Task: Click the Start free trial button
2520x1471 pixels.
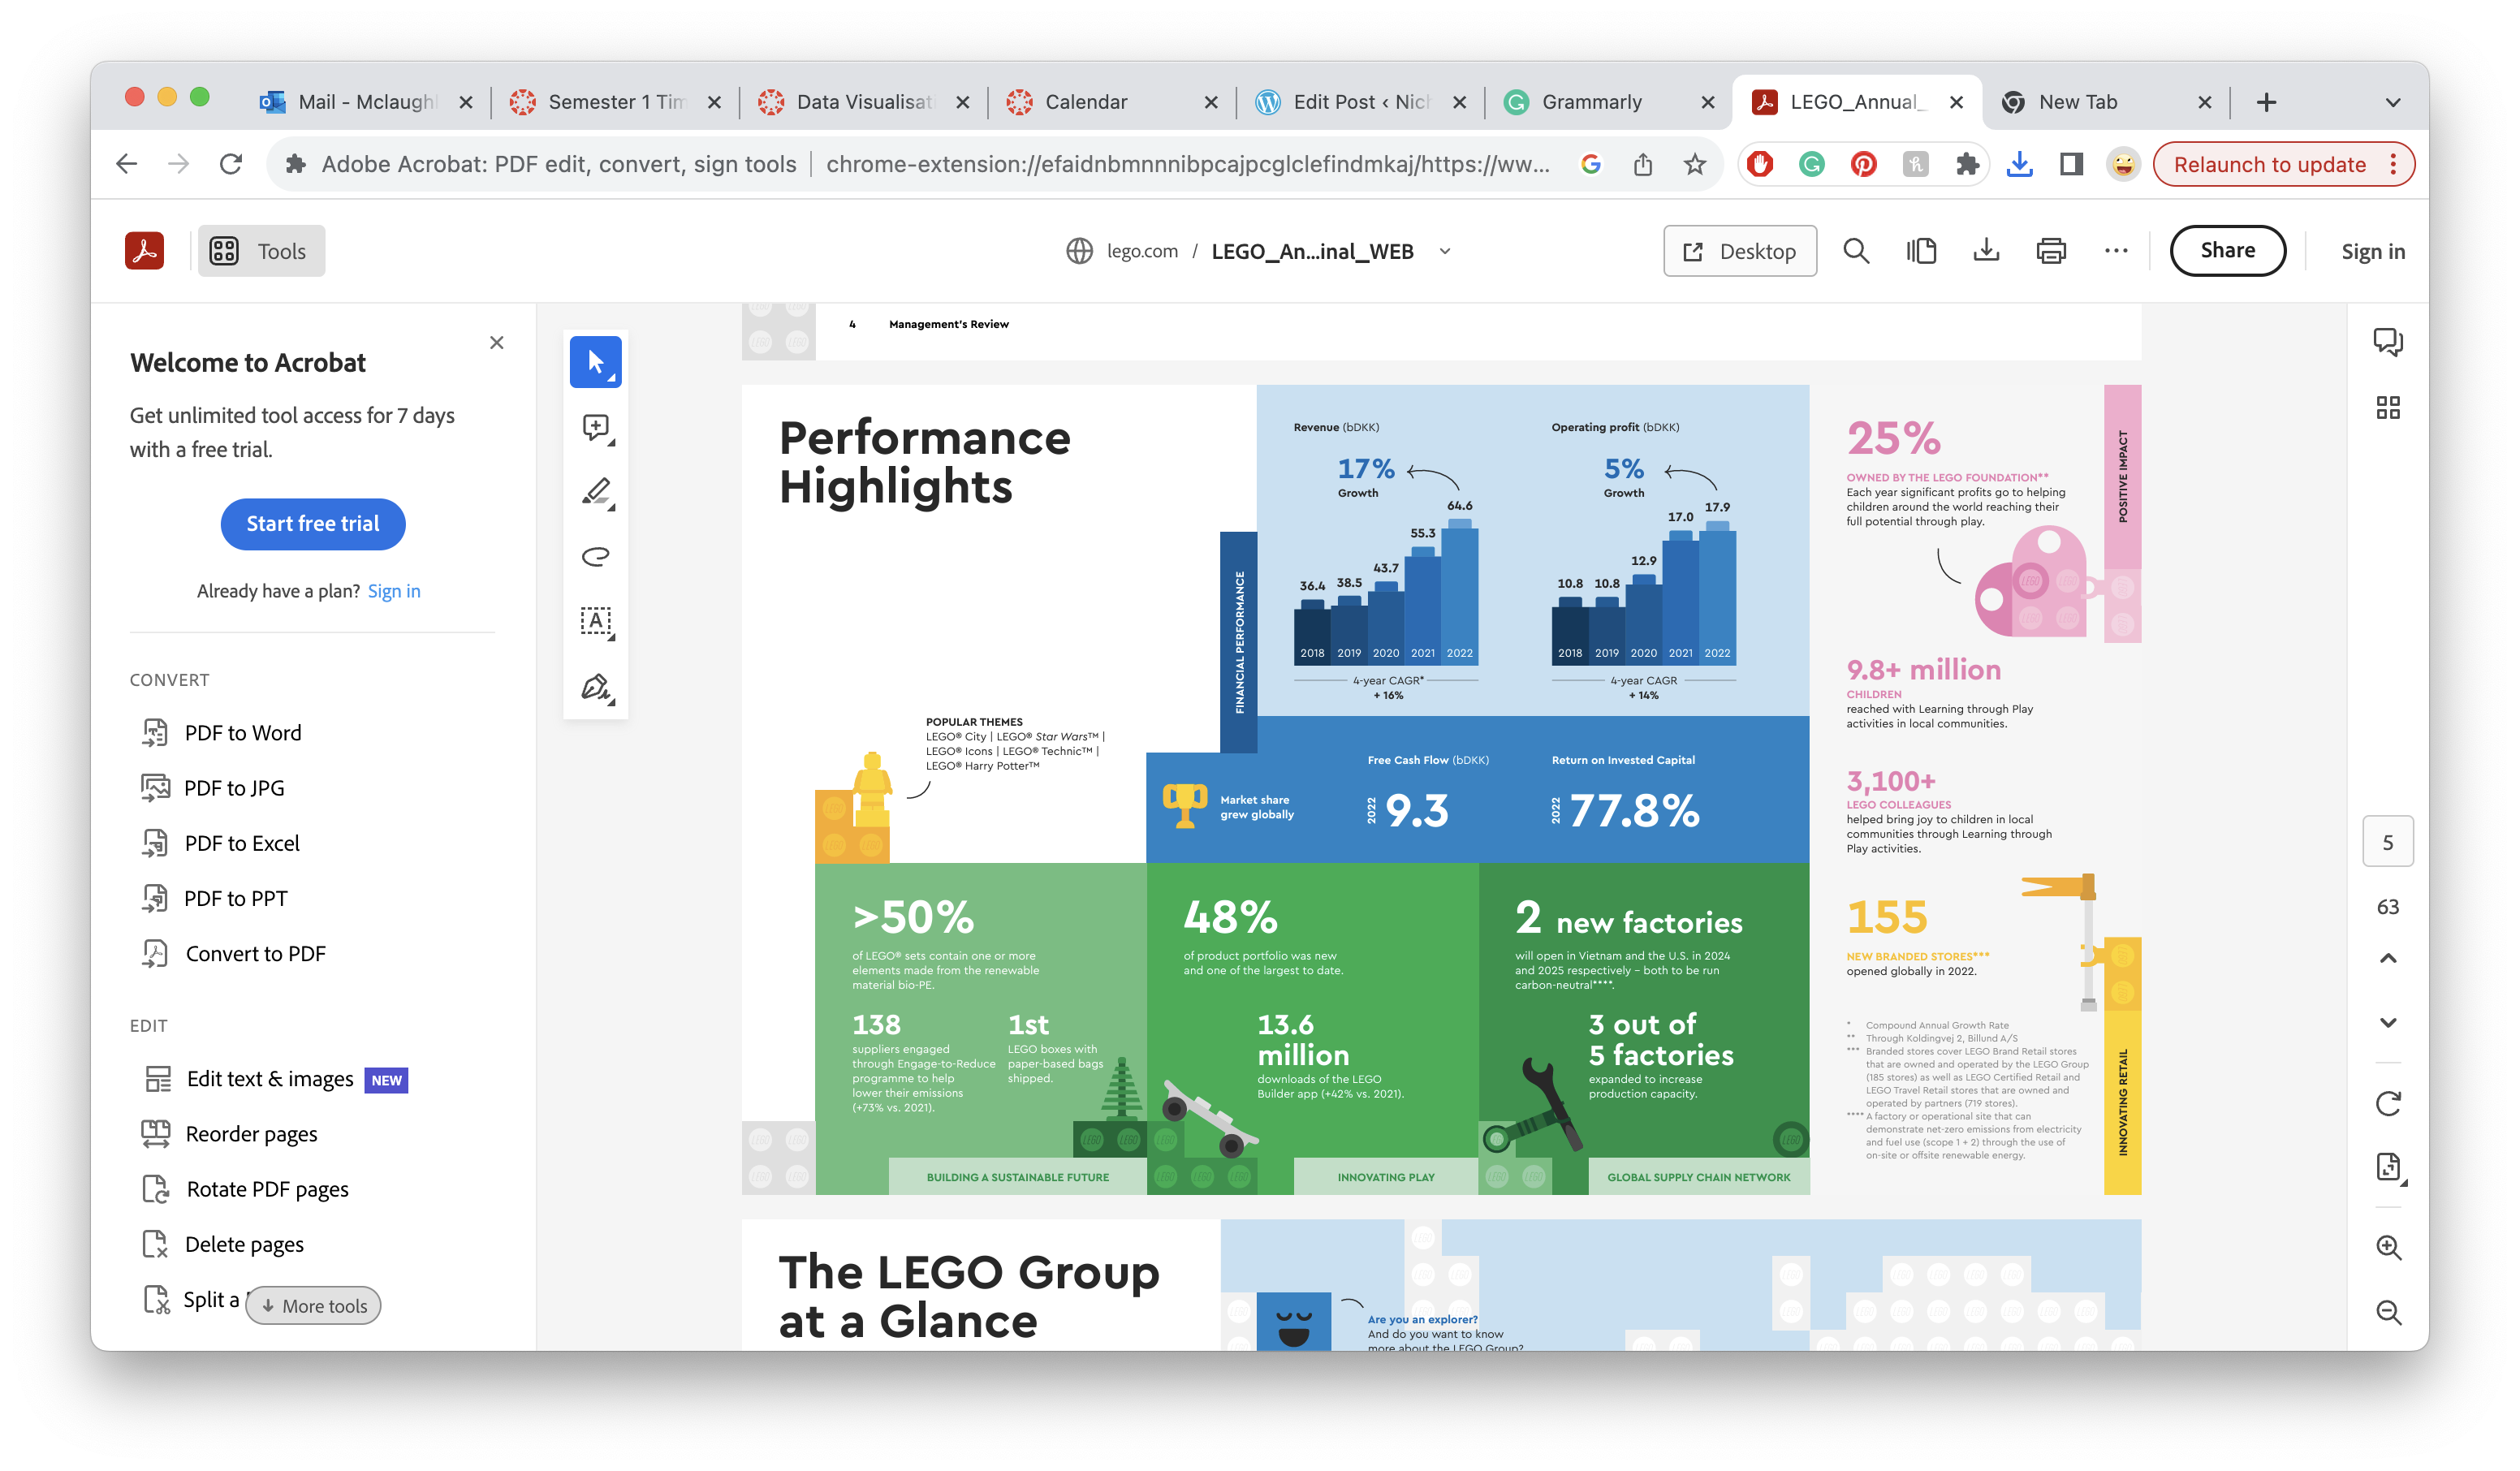Action: click(x=313, y=524)
